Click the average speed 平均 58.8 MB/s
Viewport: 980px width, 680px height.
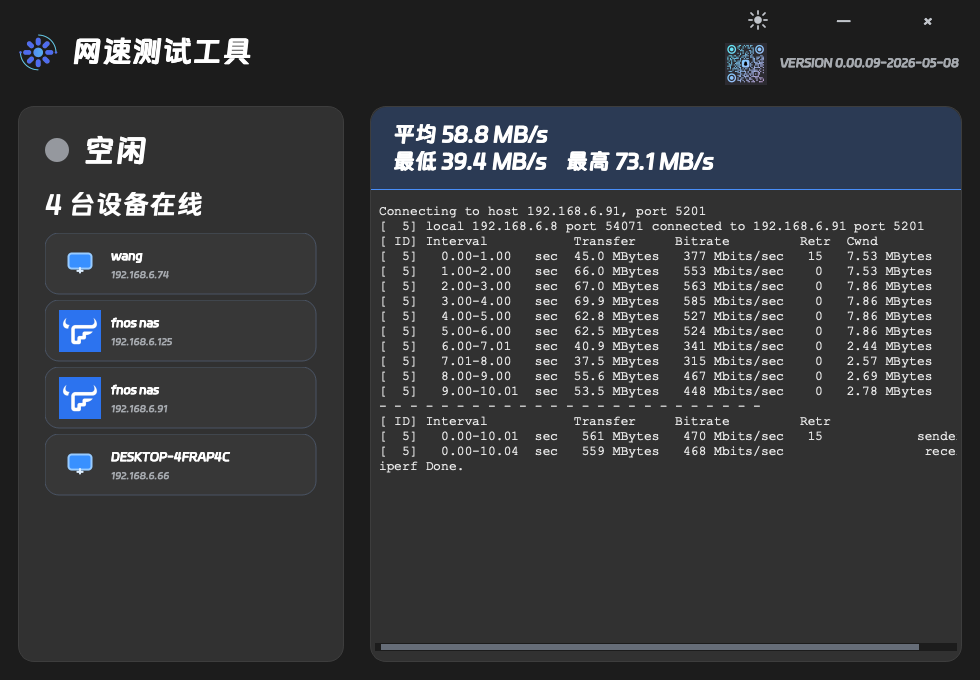point(471,134)
